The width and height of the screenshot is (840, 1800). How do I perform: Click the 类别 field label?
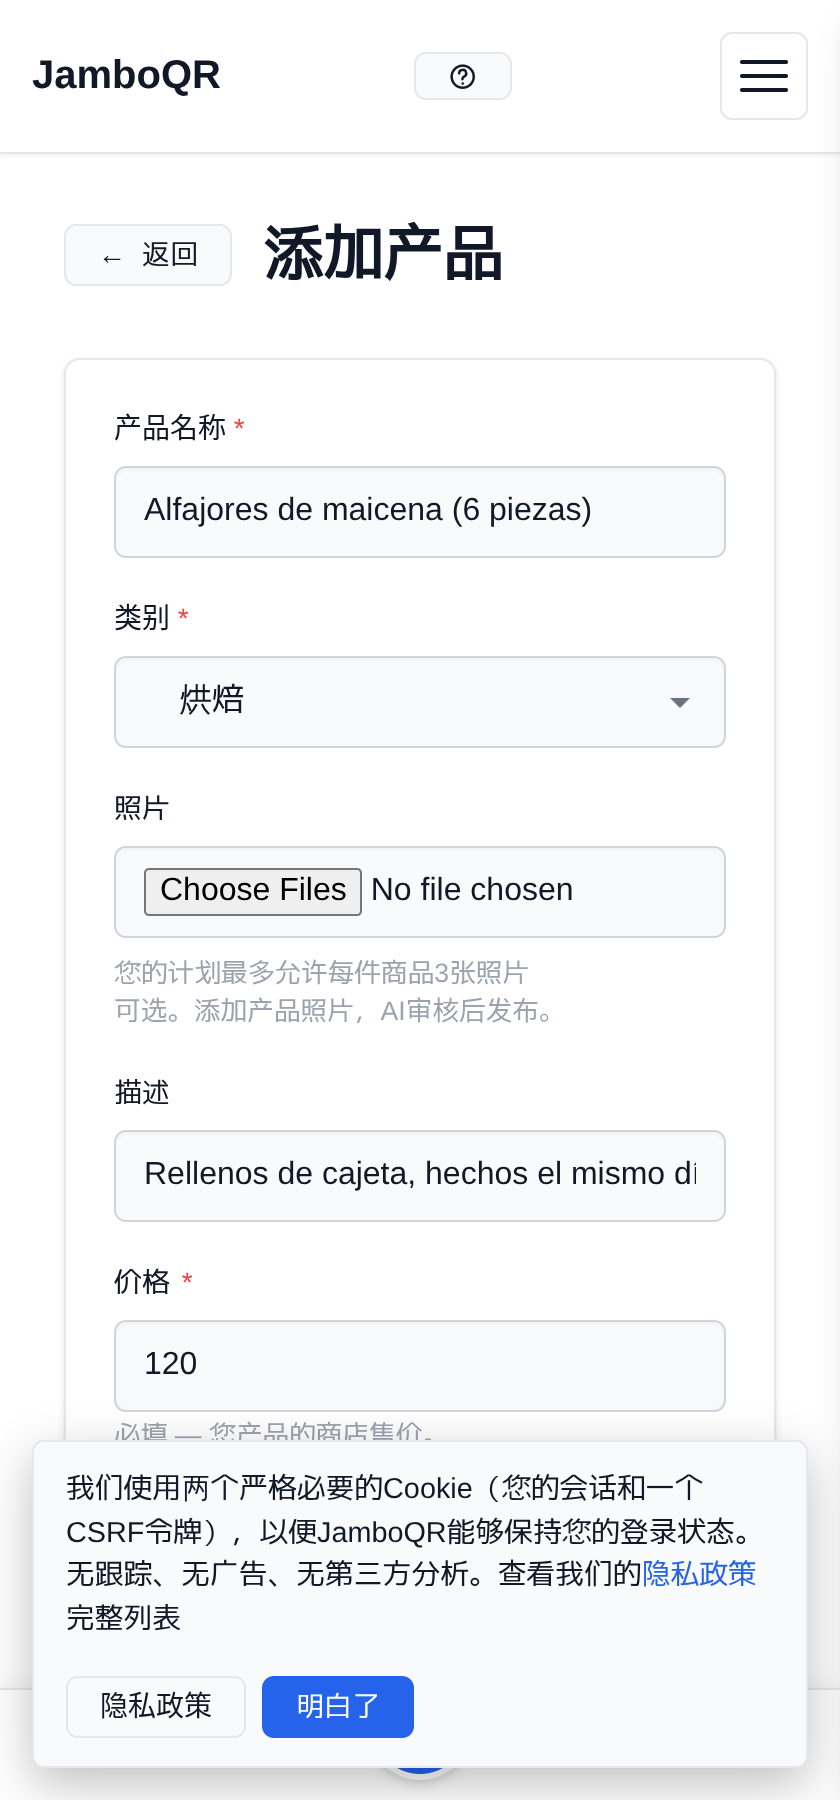coord(142,618)
